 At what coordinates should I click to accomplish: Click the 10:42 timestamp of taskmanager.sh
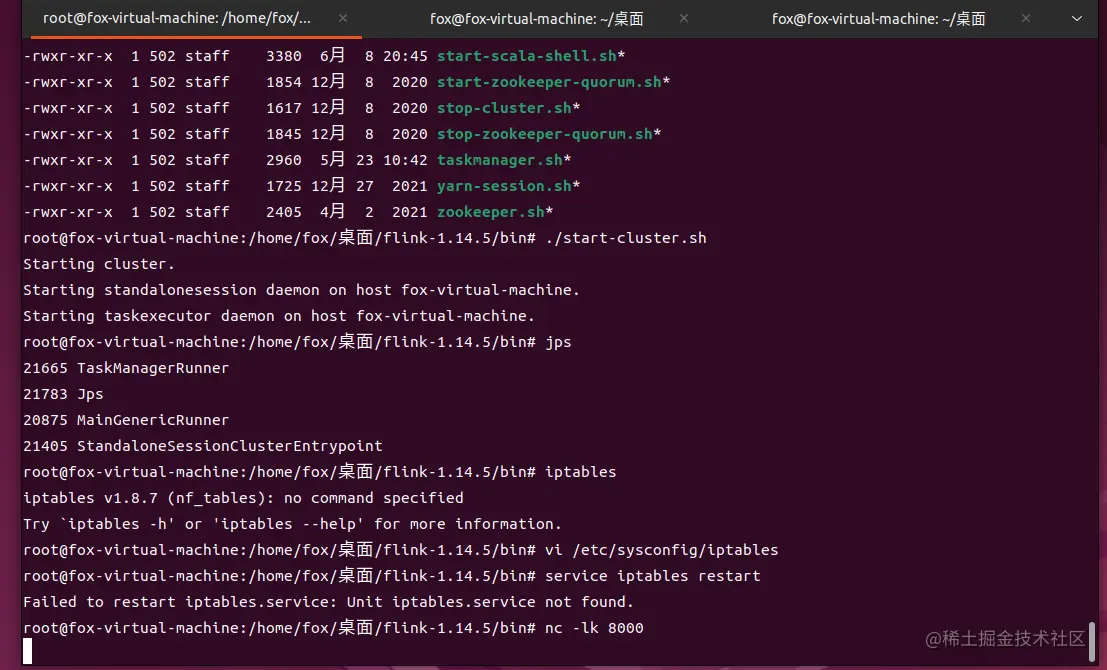click(405, 160)
